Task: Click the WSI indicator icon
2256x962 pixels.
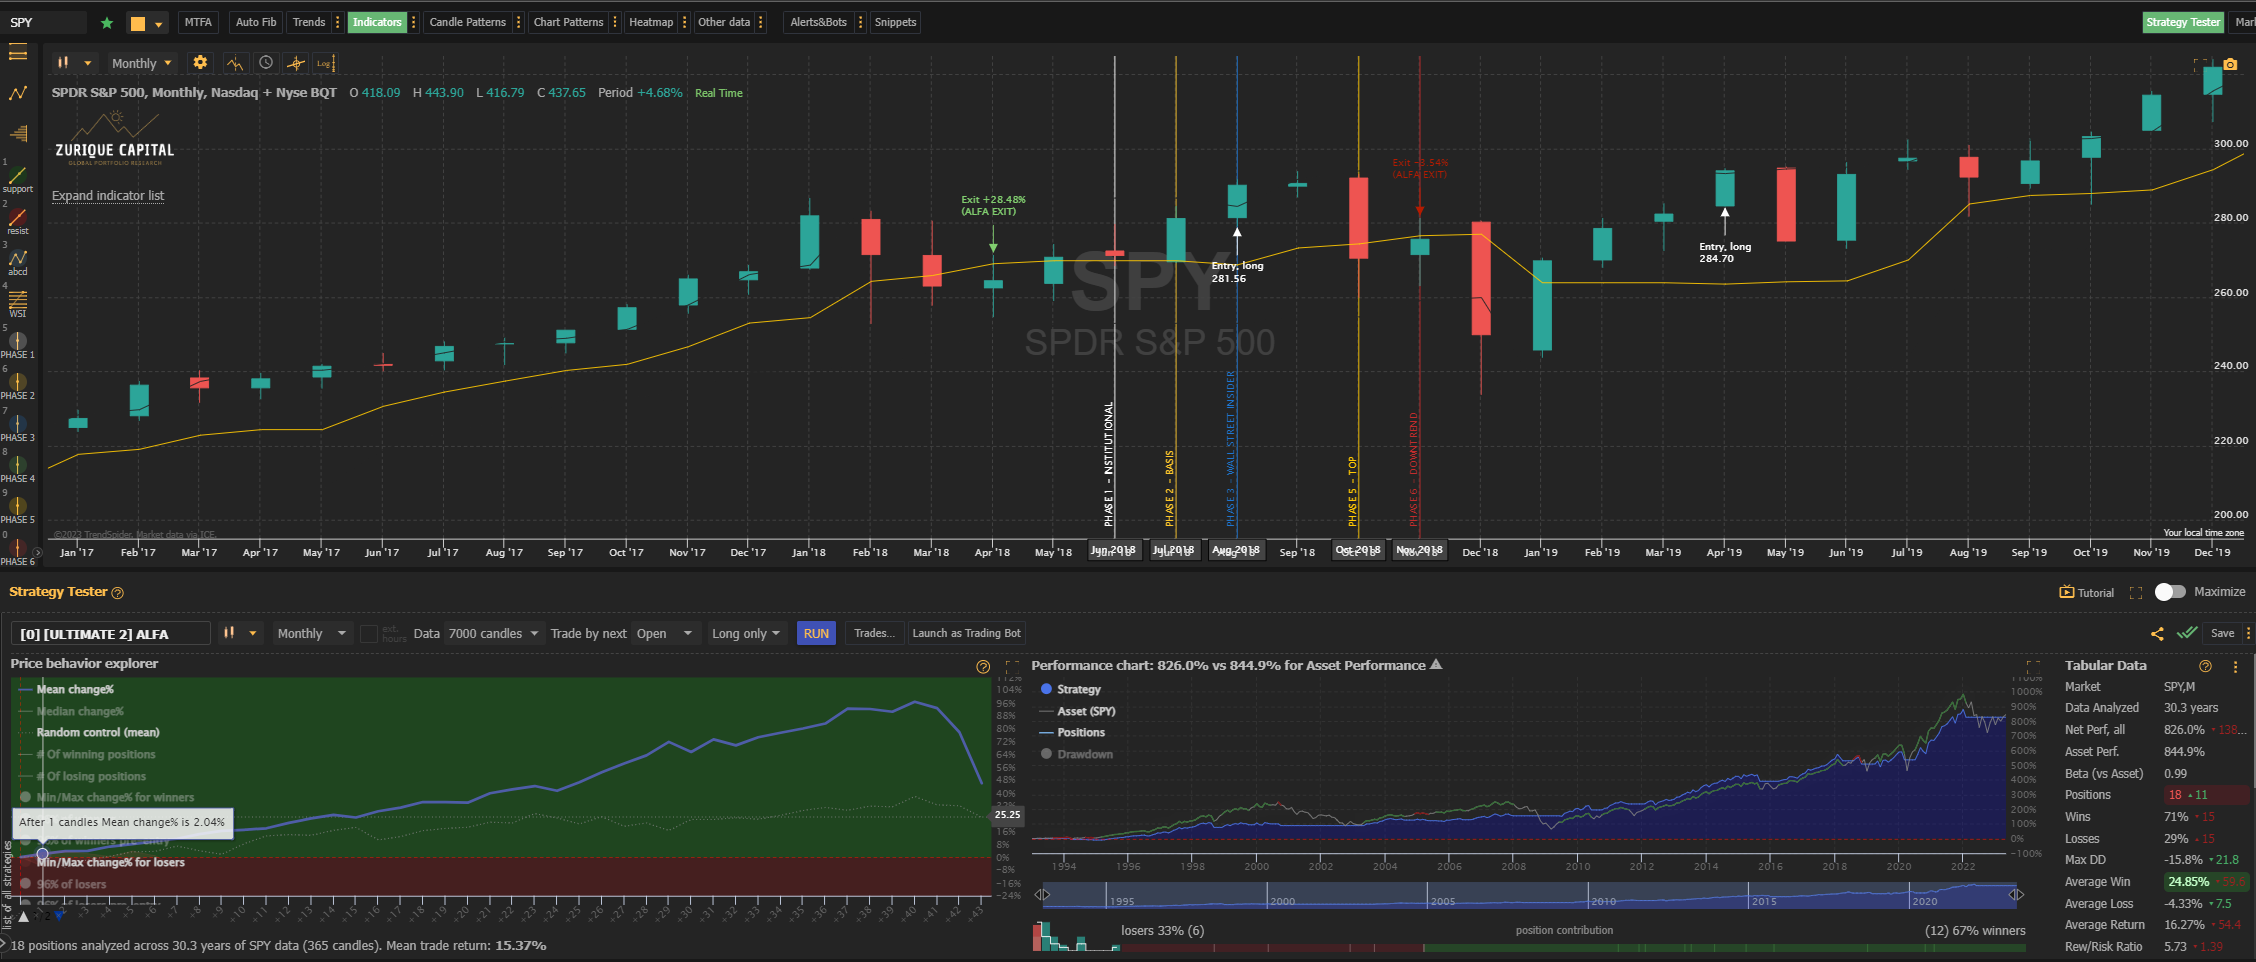Action: 18,304
